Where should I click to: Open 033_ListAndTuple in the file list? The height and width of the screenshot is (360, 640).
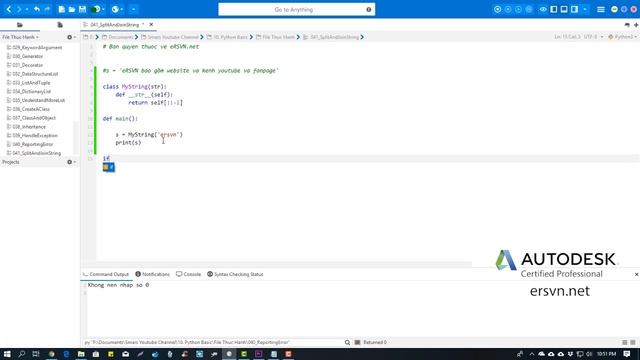tap(28, 83)
